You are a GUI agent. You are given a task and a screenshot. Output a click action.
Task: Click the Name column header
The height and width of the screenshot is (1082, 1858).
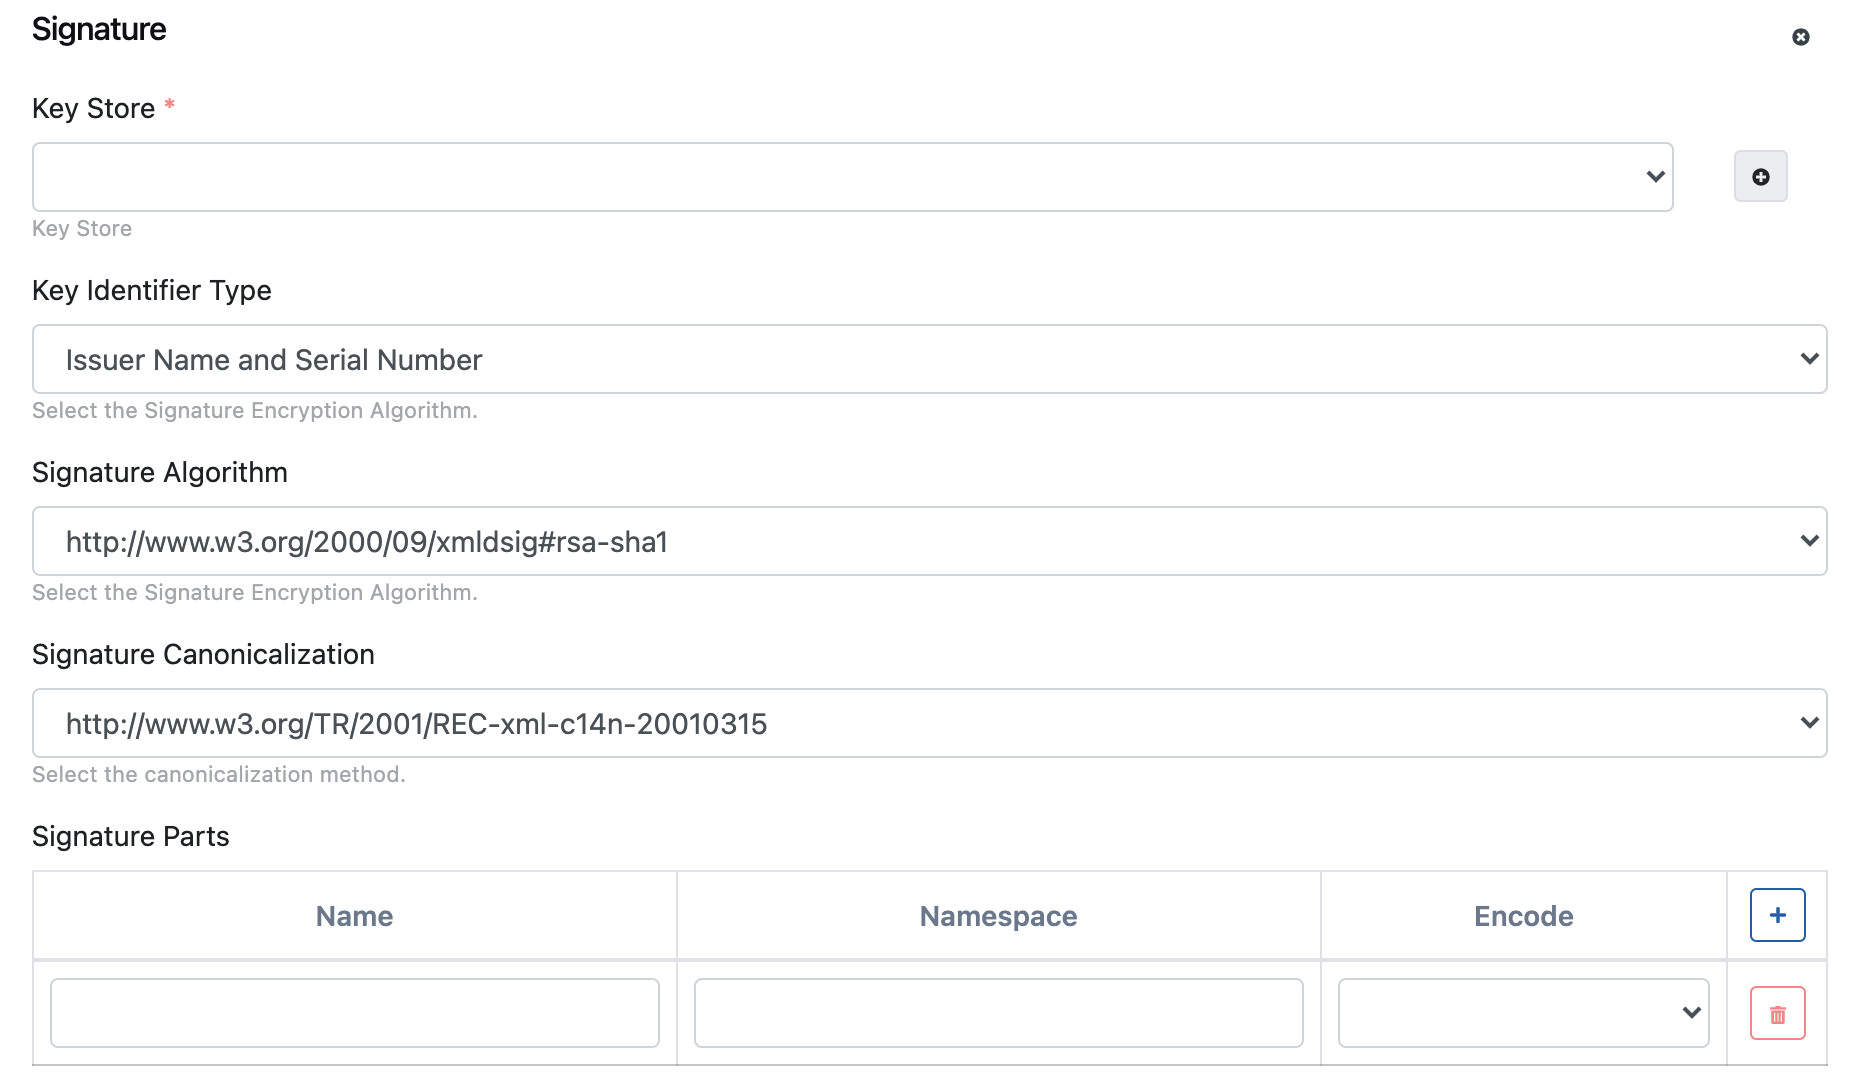click(354, 916)
